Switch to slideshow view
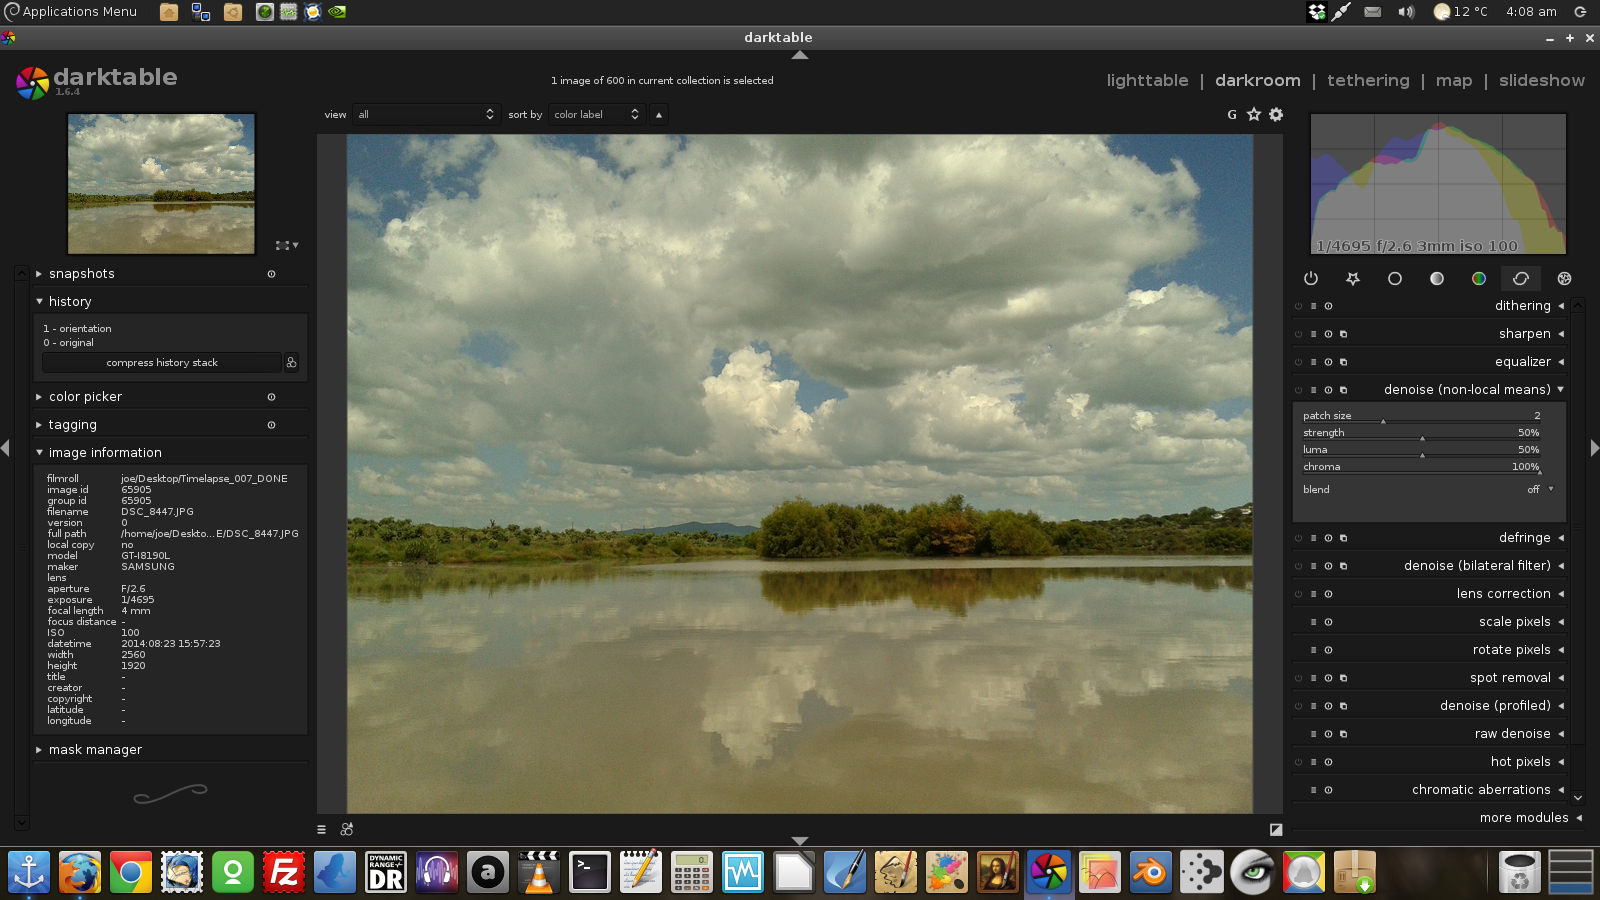The width and height of the screenshot is (1600, 900). 1542,81
